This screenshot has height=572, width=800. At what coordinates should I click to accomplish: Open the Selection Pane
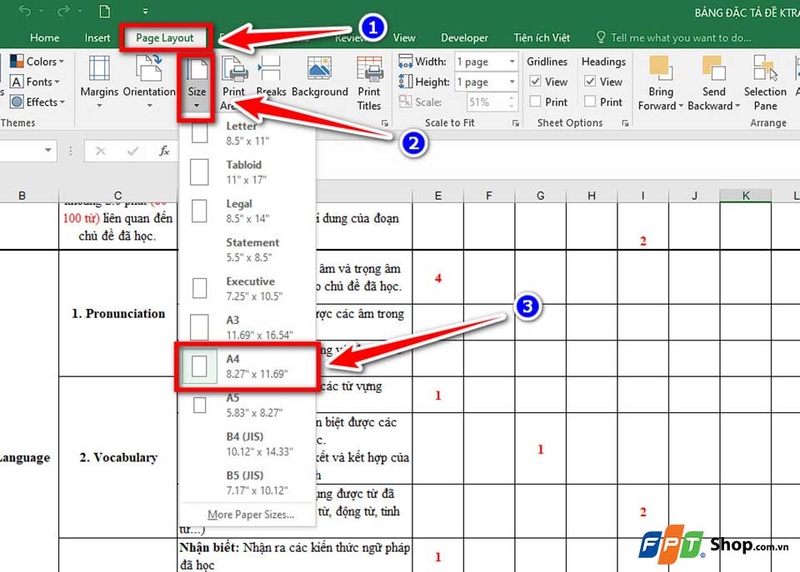tap(765, 83)
